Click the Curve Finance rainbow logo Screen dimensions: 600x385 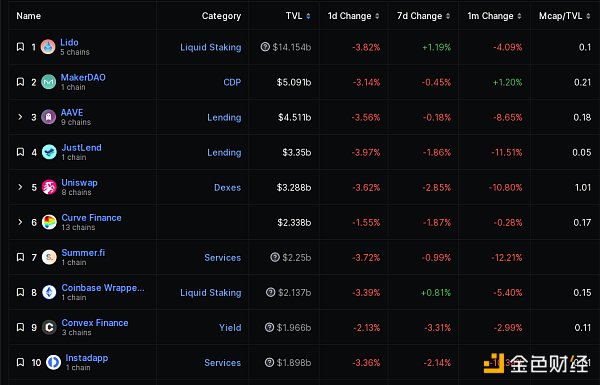click(49, 222)
